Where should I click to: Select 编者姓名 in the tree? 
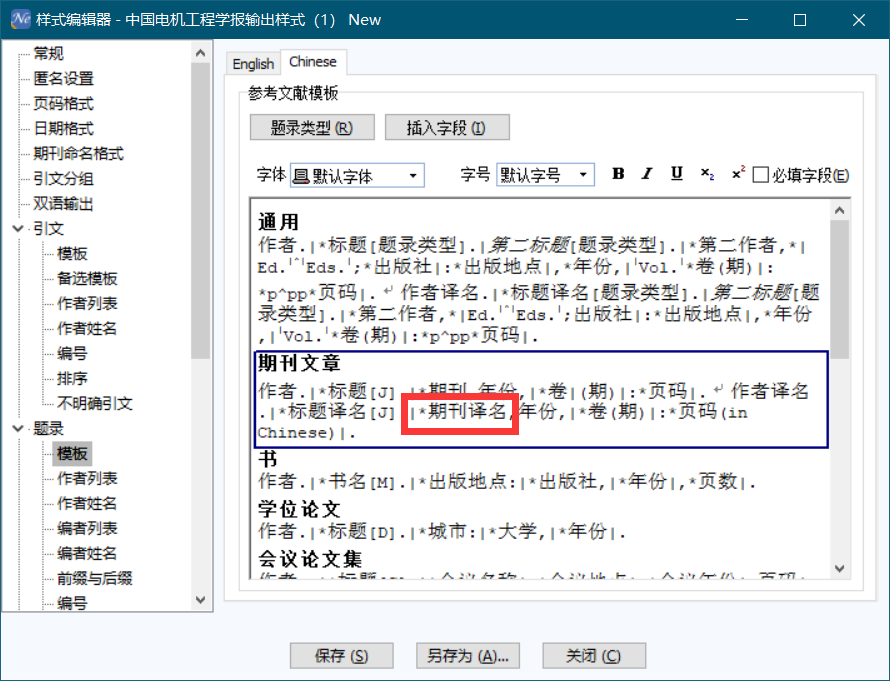click(x=87, y=553)
